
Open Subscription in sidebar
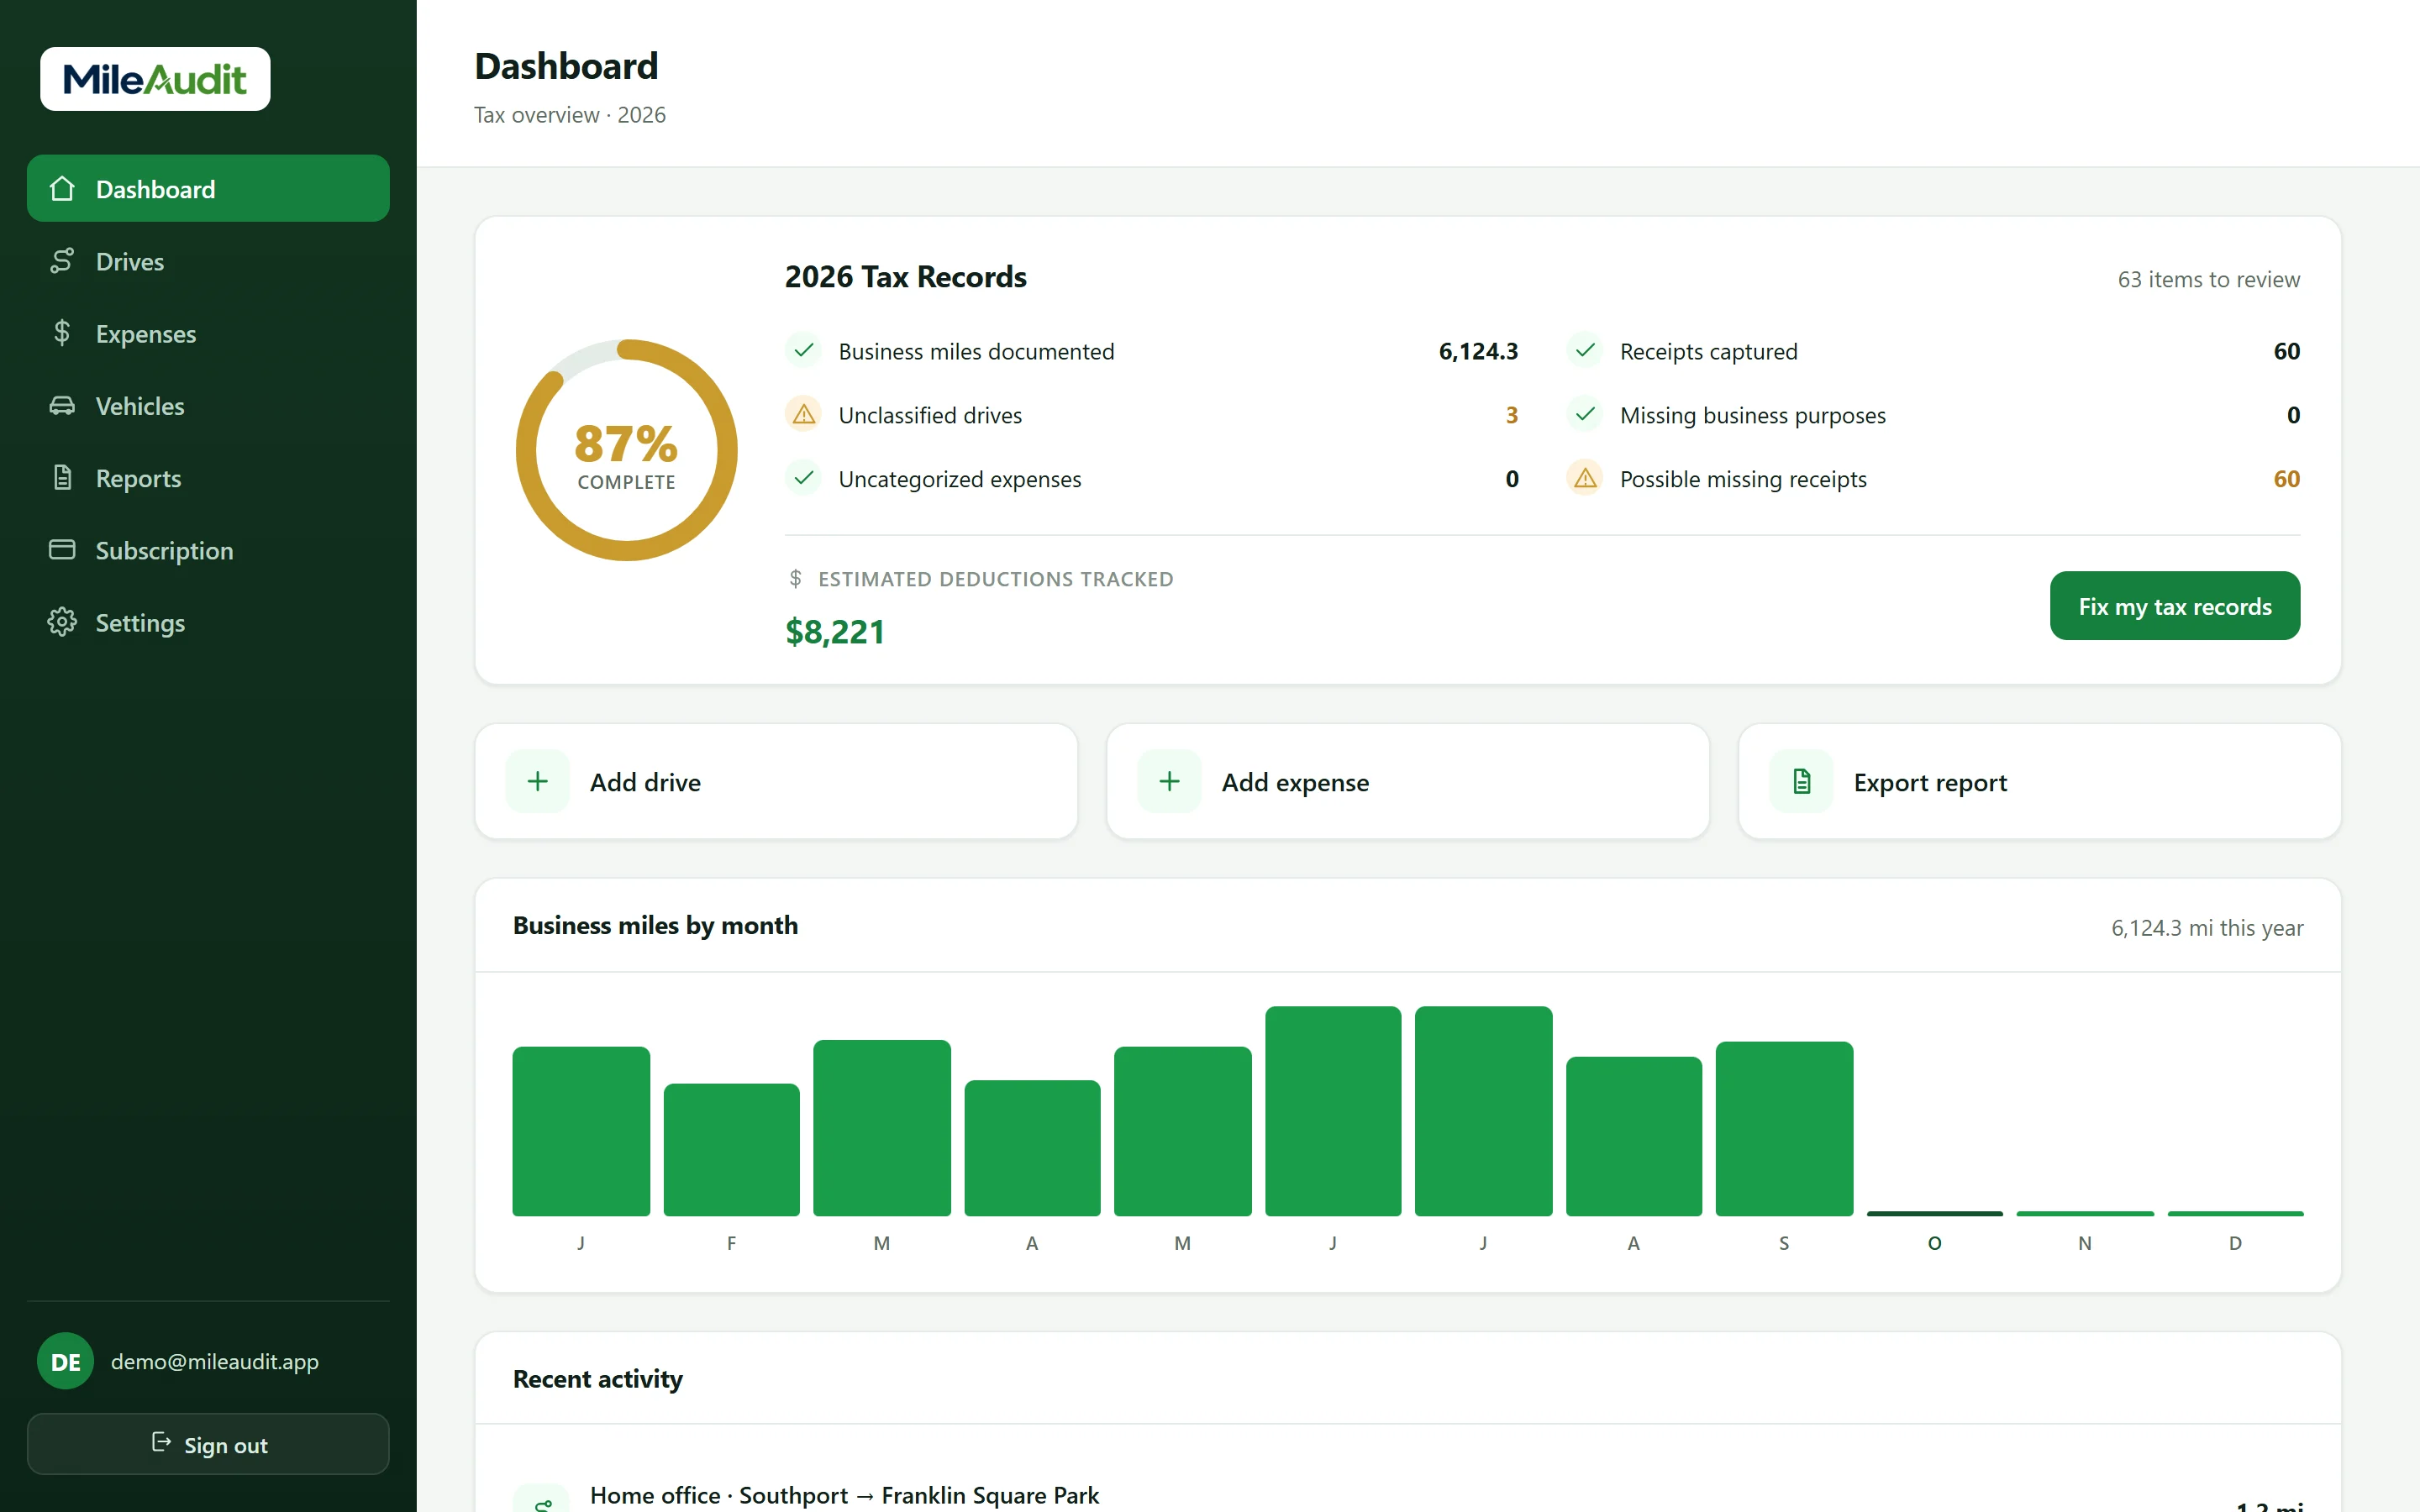[208, 550]
